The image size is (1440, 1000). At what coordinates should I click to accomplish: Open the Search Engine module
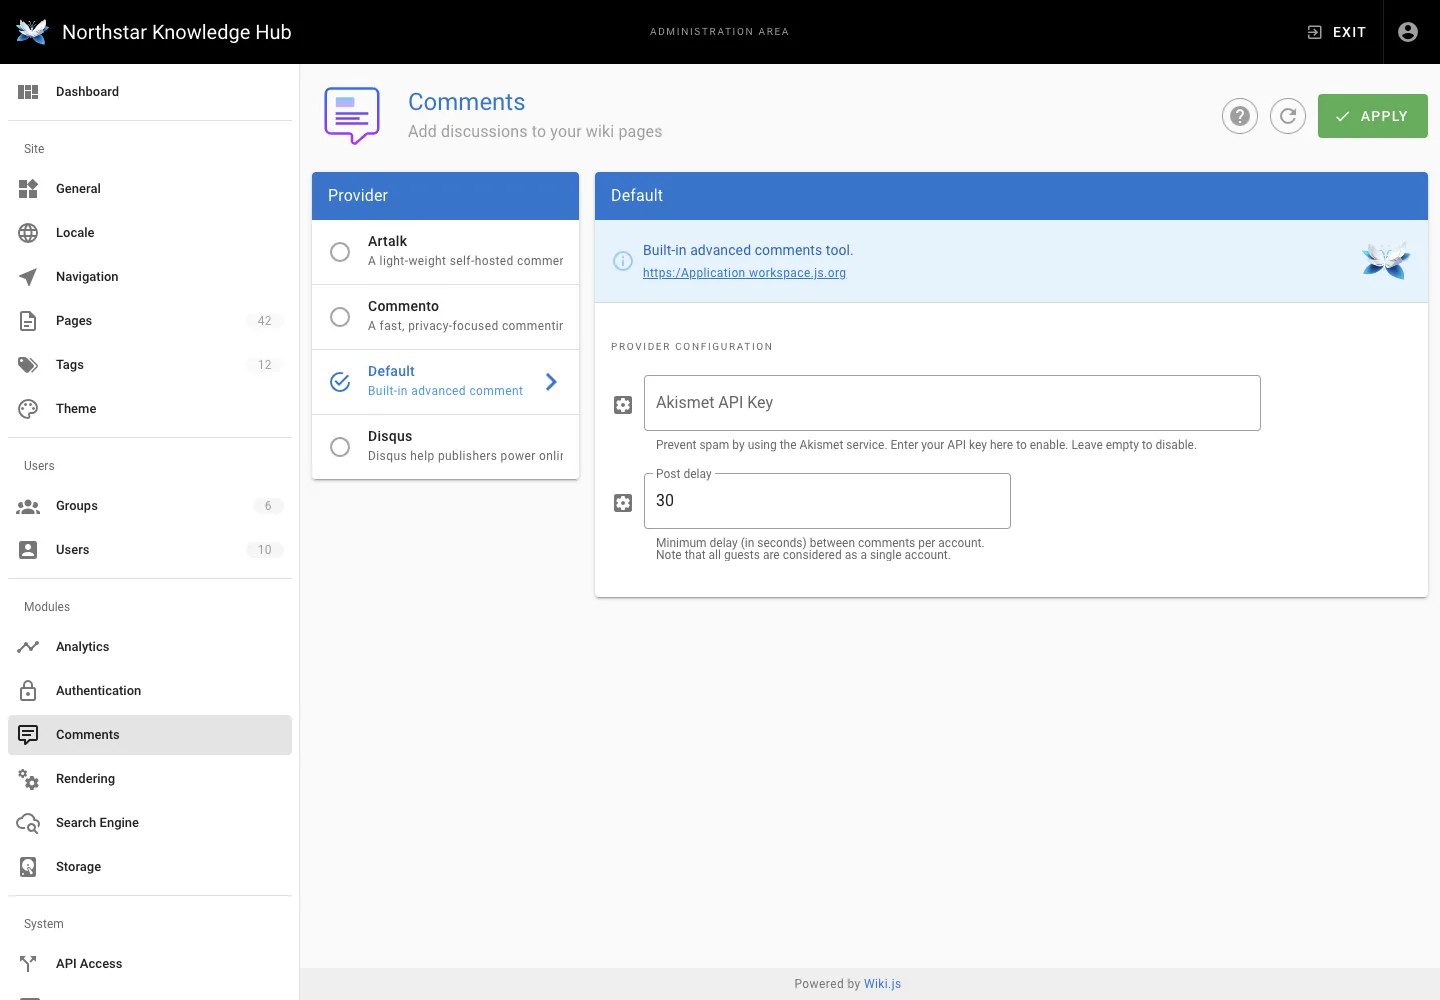[x=150, y=823]
